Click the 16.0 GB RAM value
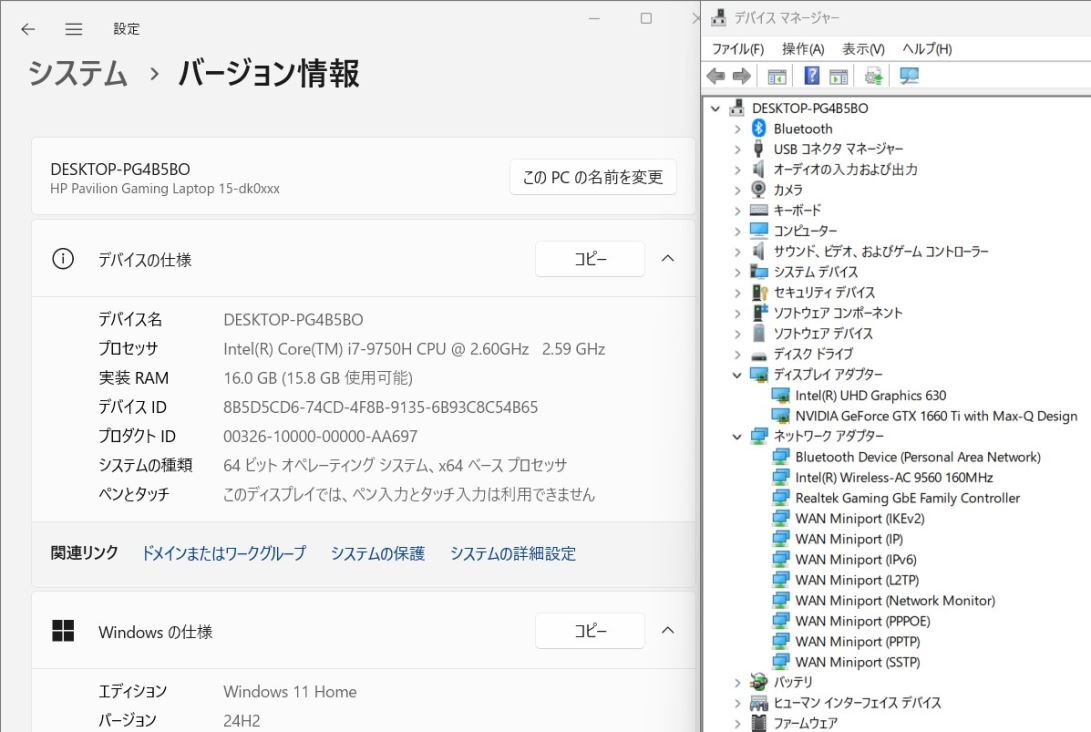Screen dimensions: 1091x732 (x=318, y=378)
